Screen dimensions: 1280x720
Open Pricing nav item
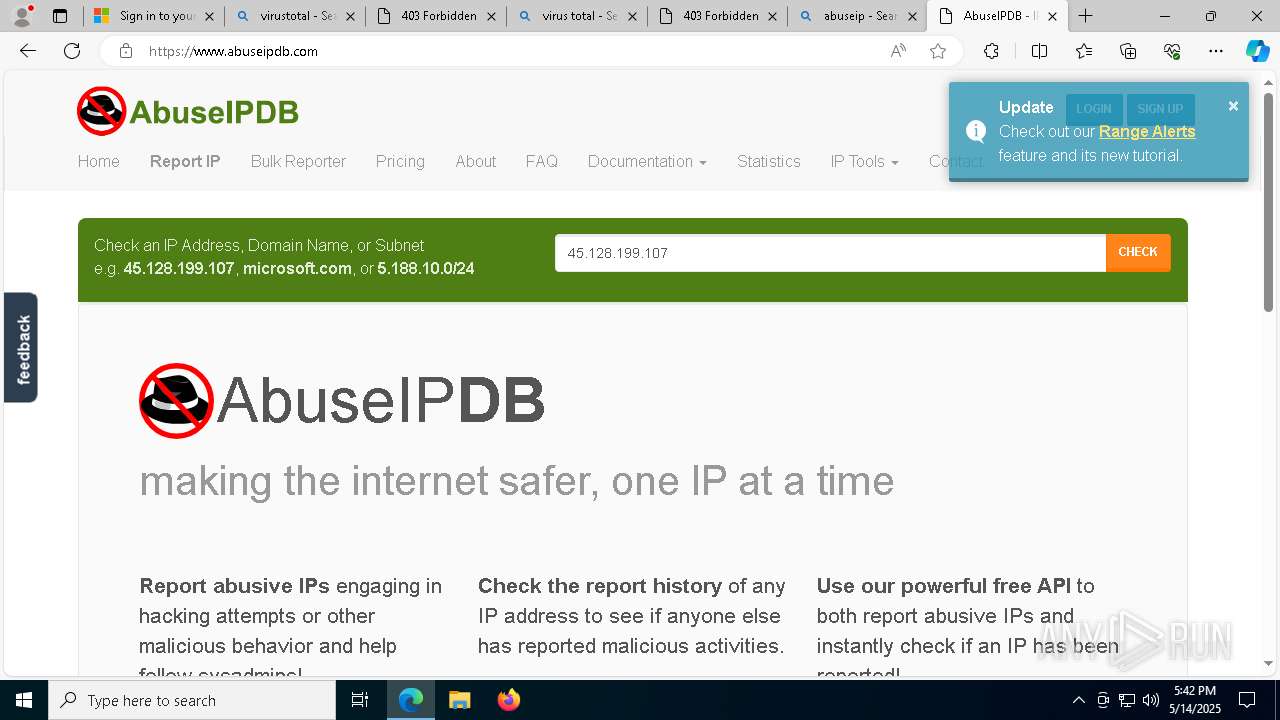pos(400,161)
